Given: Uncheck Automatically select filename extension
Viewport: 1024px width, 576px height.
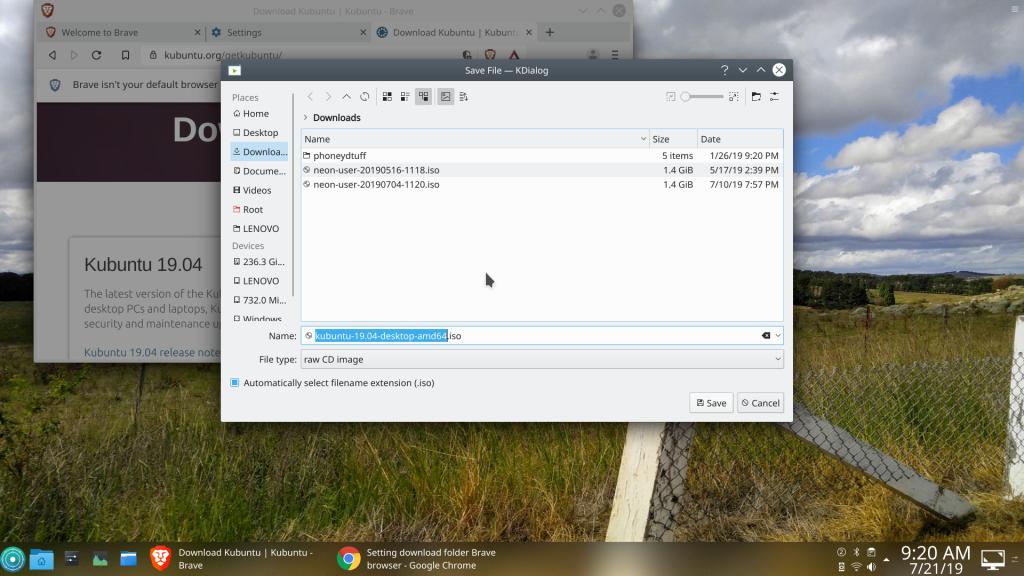Looking at the screenshot, I should pyautogui.click(x=235, y=383).
